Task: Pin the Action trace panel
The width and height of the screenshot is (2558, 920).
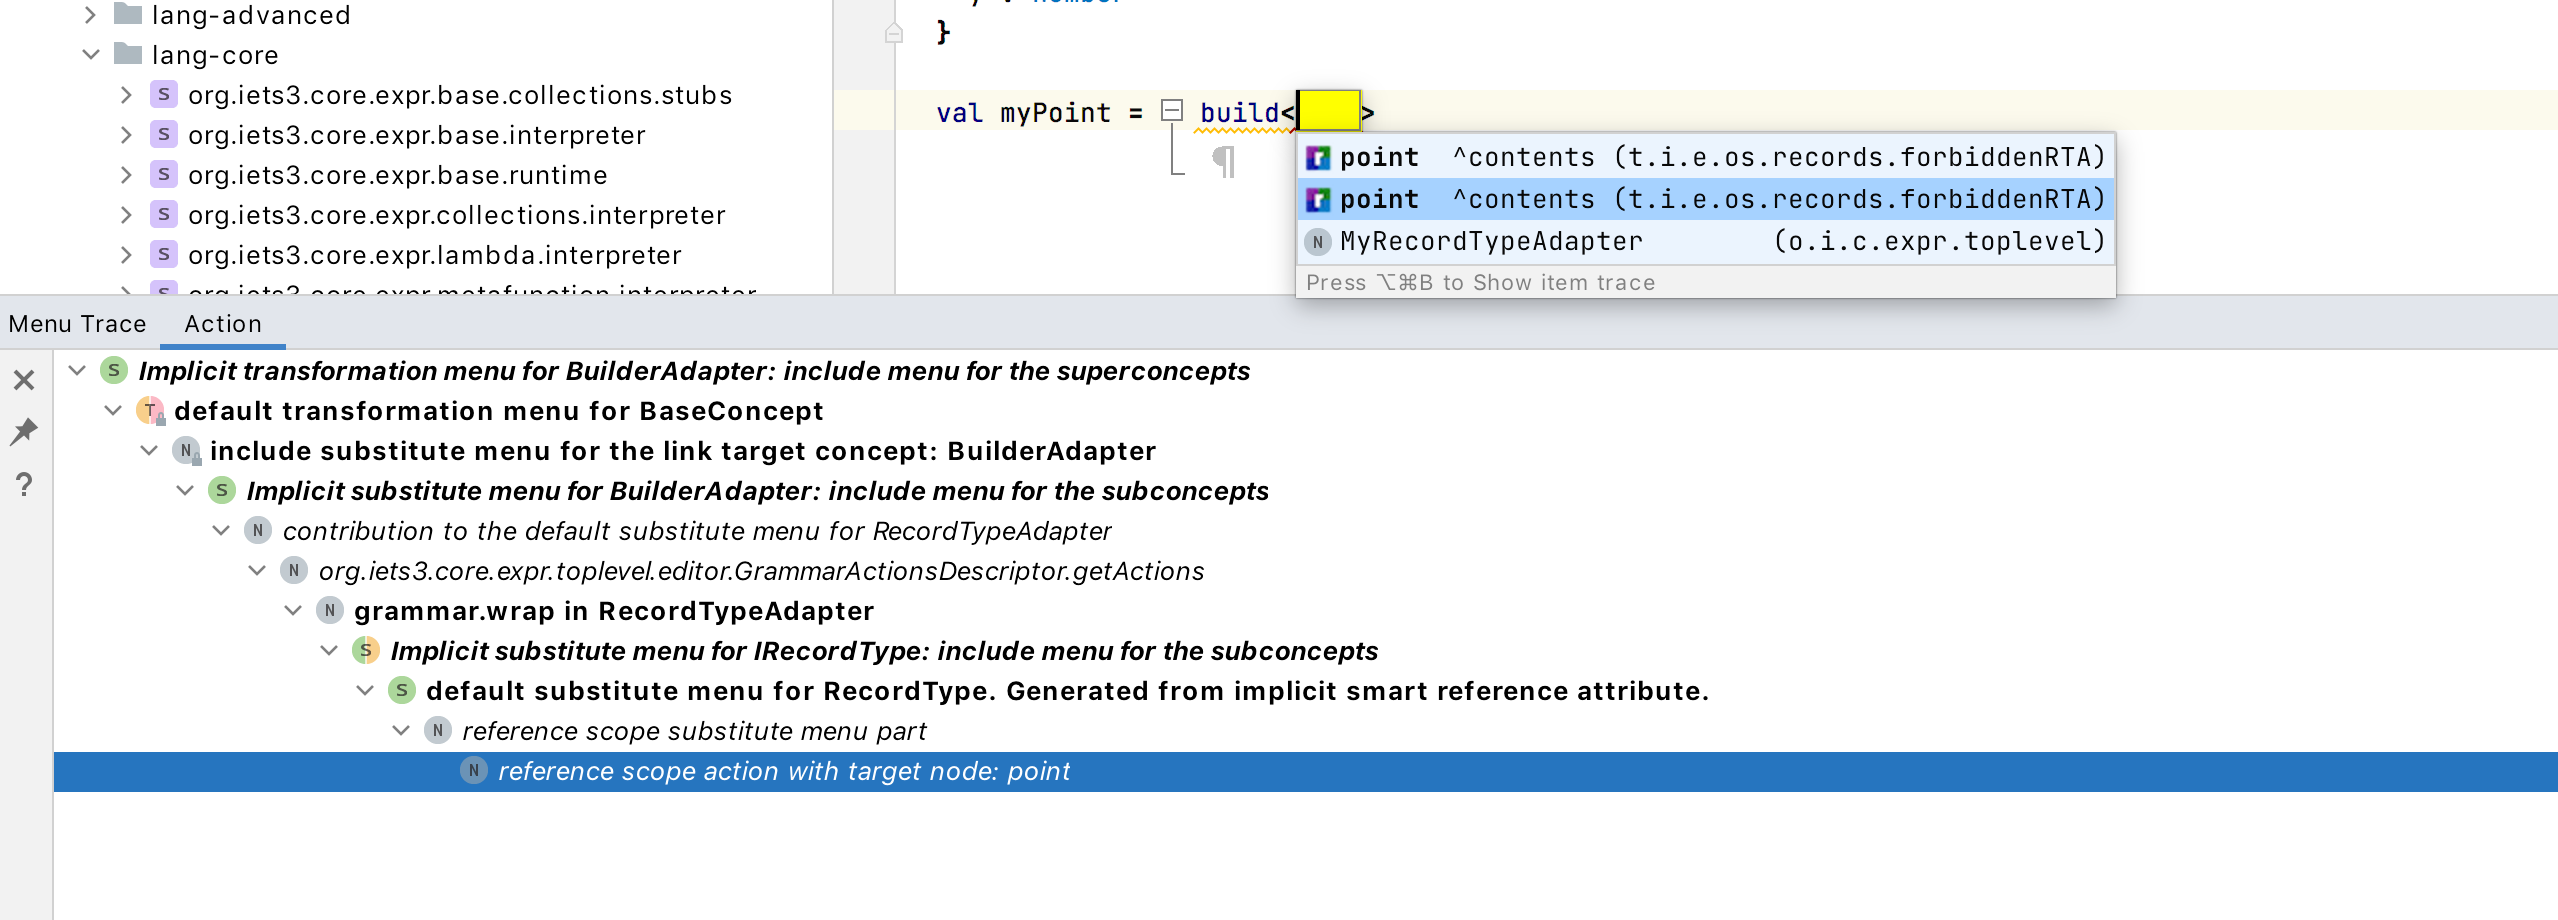Action: (x=23, y=430)
